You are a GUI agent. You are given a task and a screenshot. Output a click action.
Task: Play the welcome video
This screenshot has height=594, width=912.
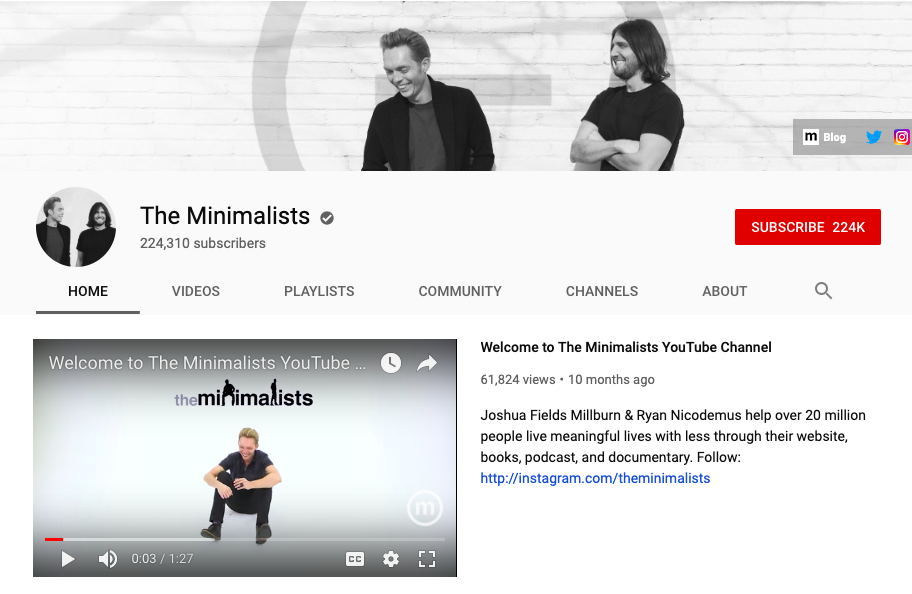pyautogui.click(x=67, y=559)
